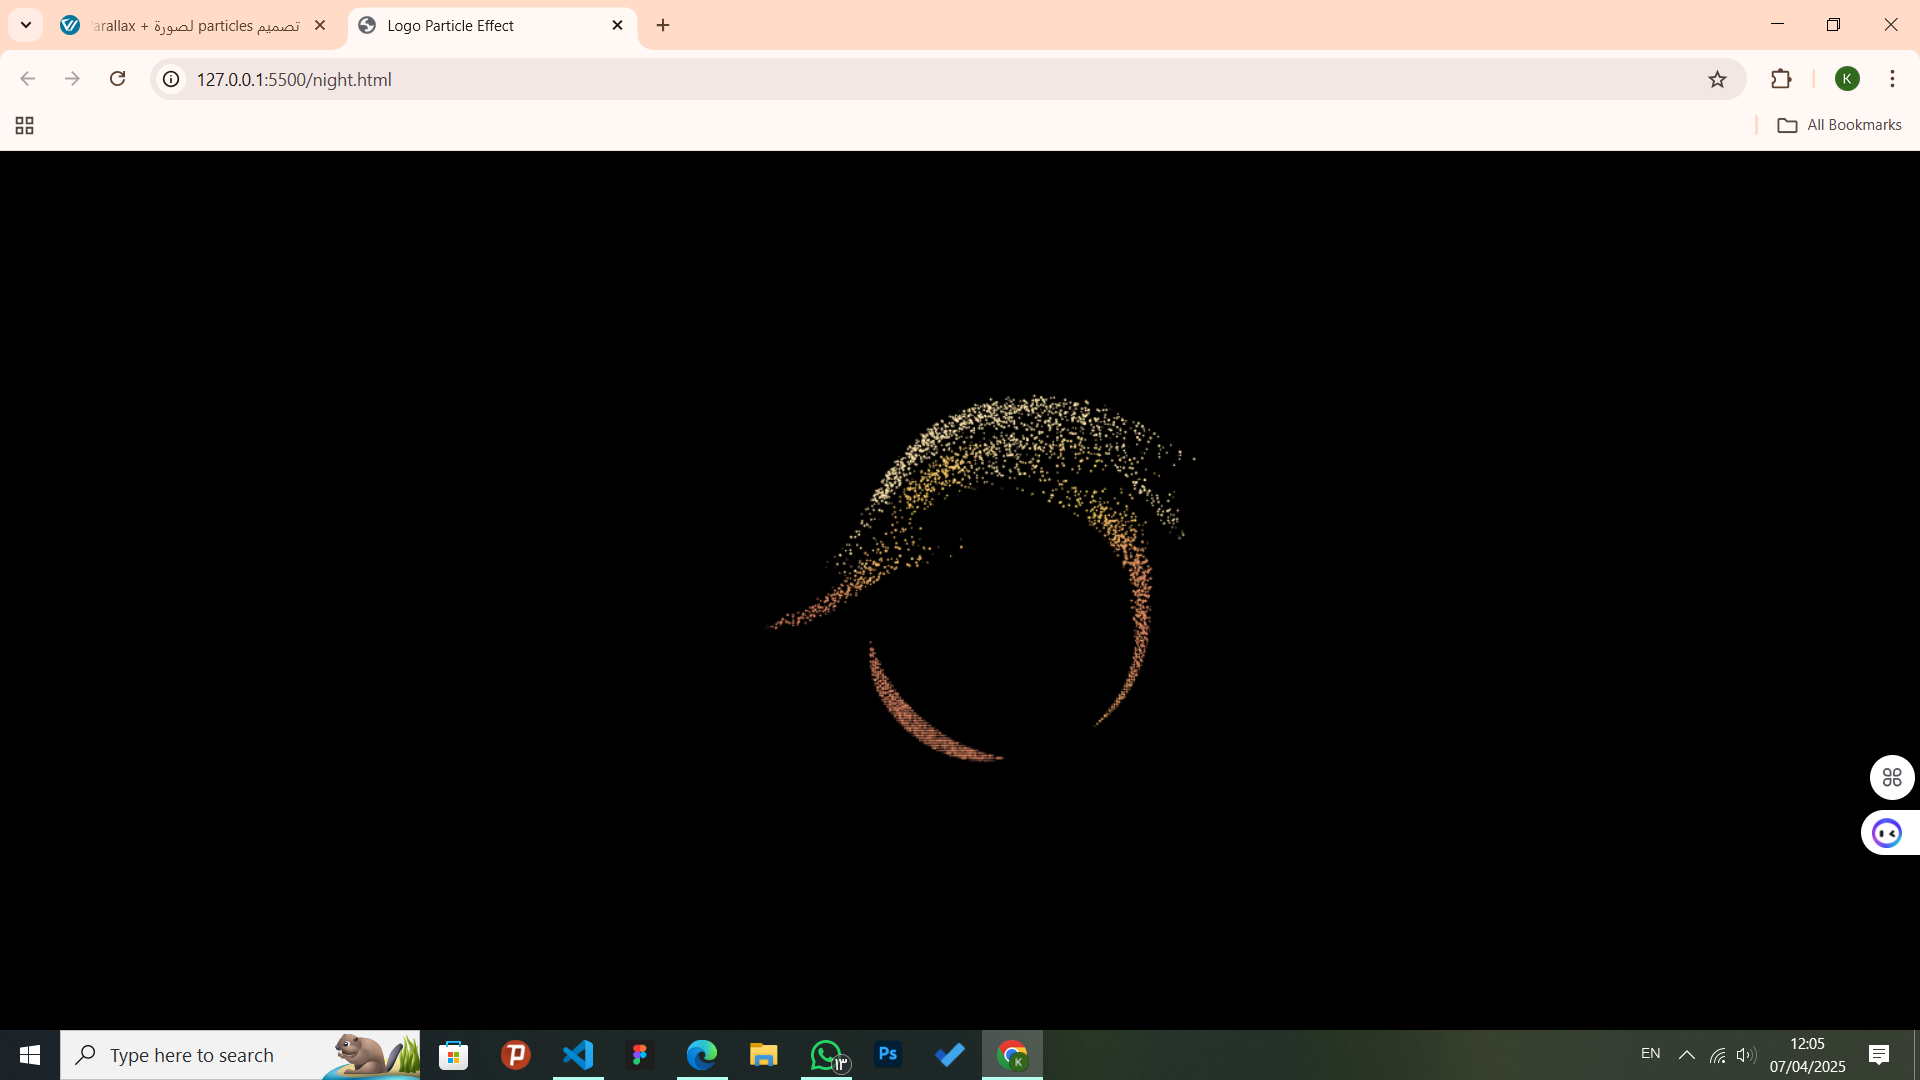
Task: View site information icon in the address bar
Action: (172, 79)
